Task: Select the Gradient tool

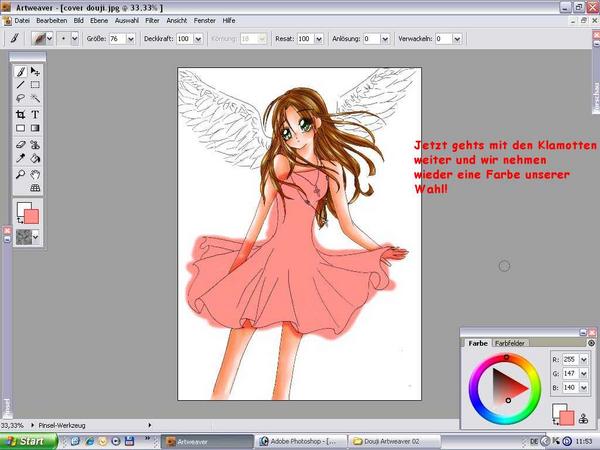Action: tap(35, 128)
